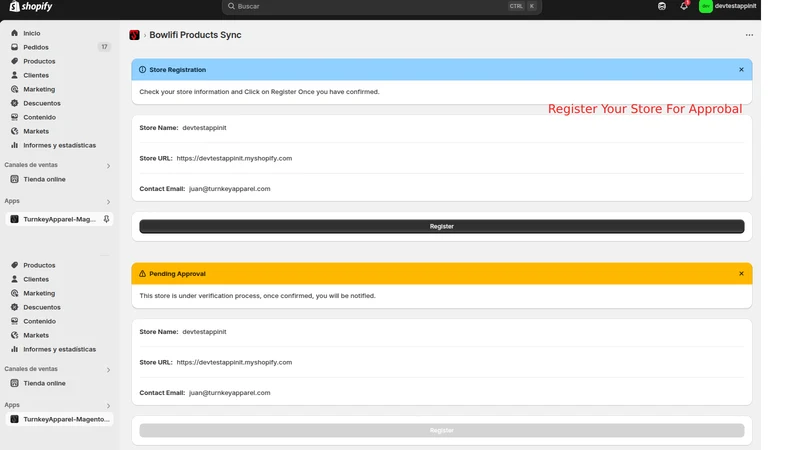Screen dimensions: 800x450
Task: Click Store Name devtestappinit under Pending Approval
Action: 204,332
